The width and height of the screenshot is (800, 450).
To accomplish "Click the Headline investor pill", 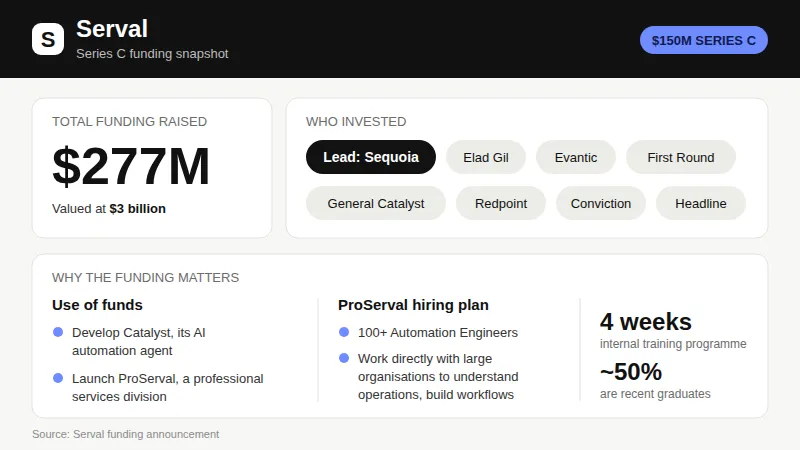I will pos(701,203).
